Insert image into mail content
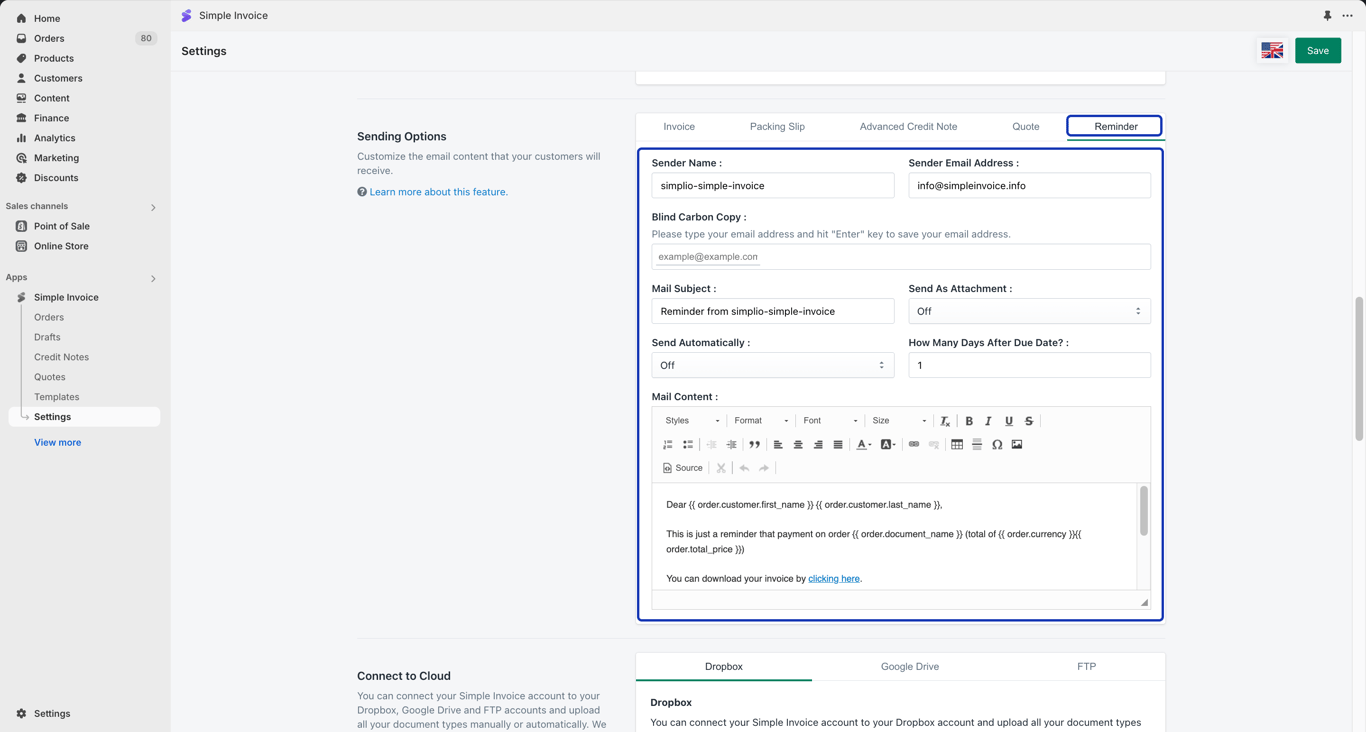 click(1017, 444)
